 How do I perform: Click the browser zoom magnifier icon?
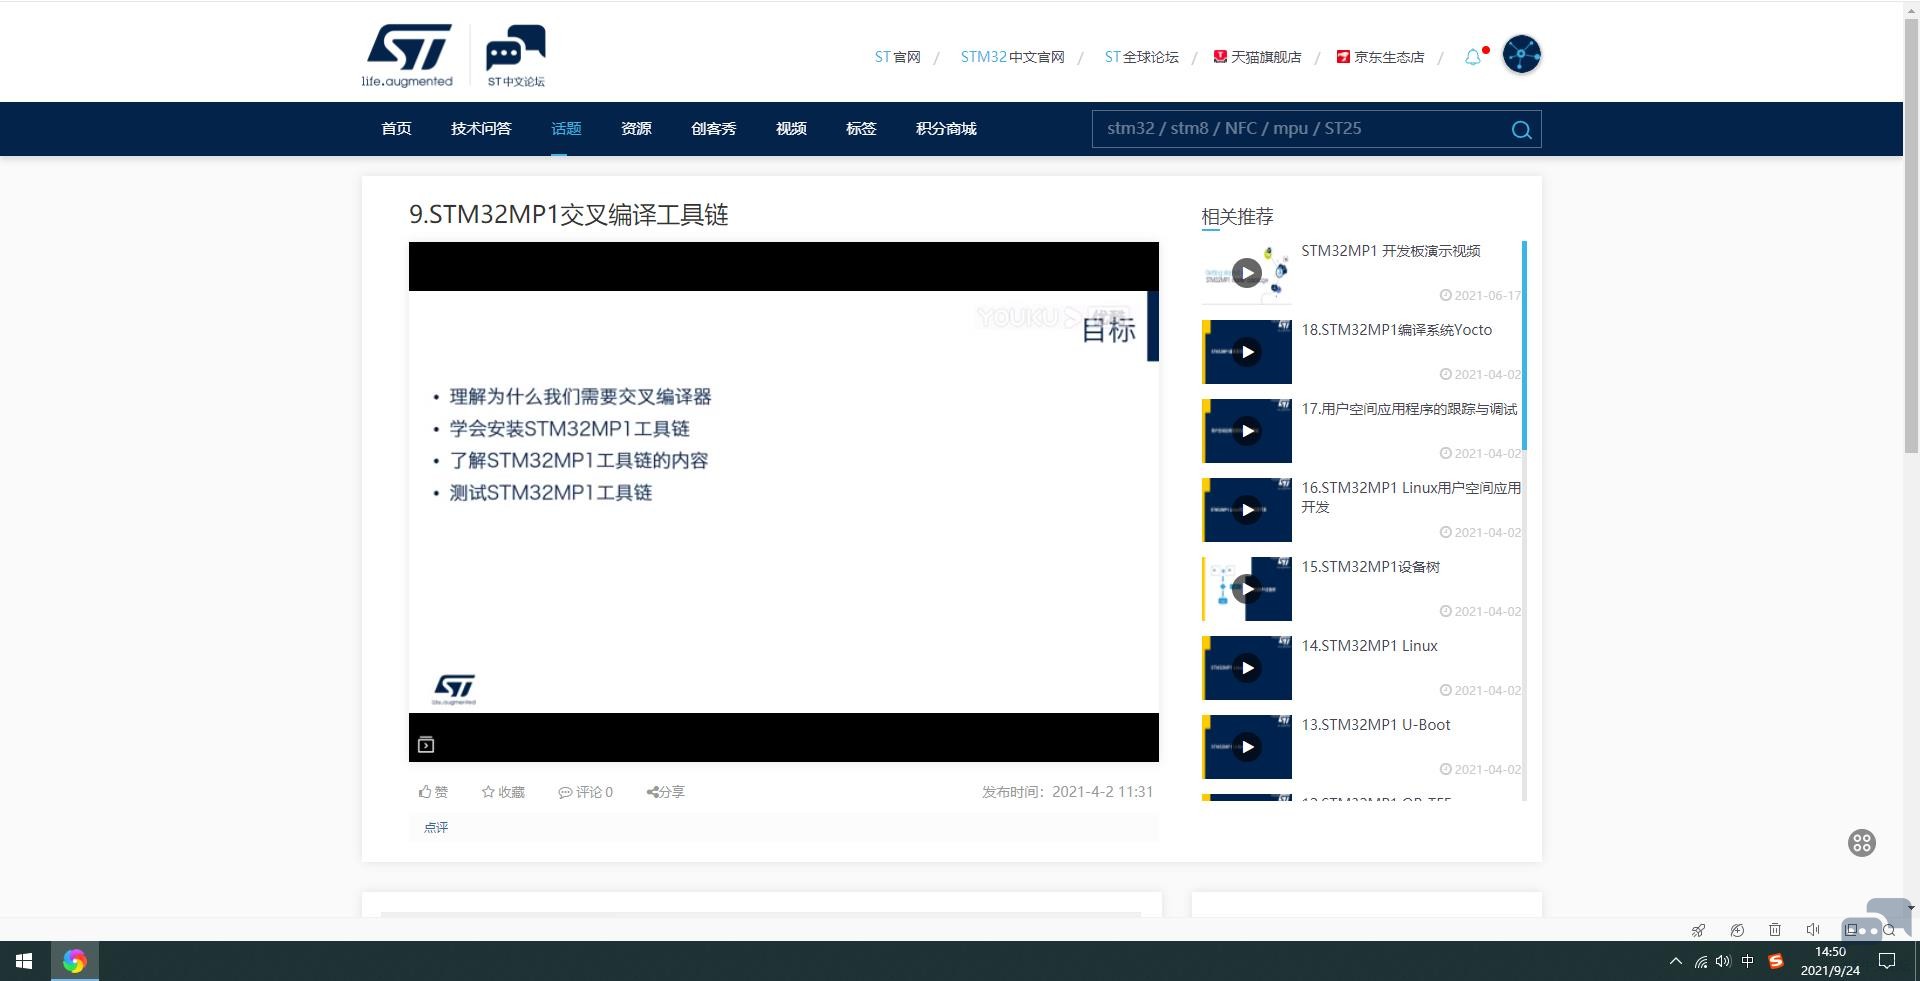click(x=1889, y=930)
